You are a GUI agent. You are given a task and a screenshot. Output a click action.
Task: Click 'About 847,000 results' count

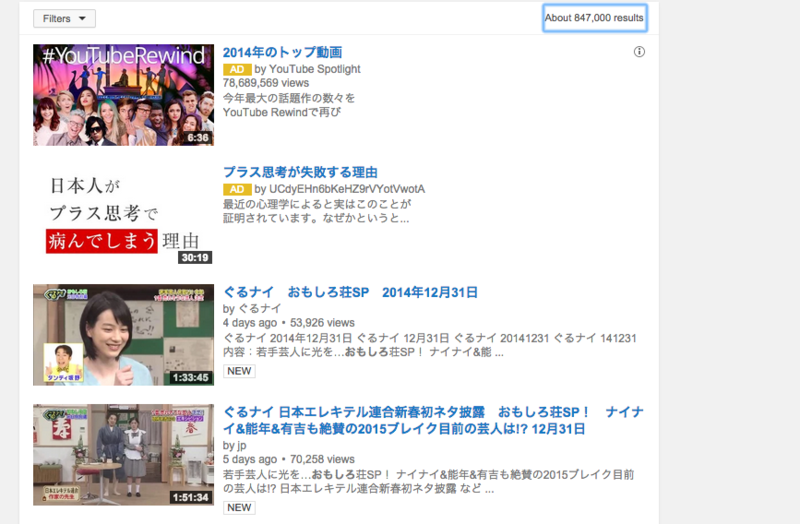point(594,18)
